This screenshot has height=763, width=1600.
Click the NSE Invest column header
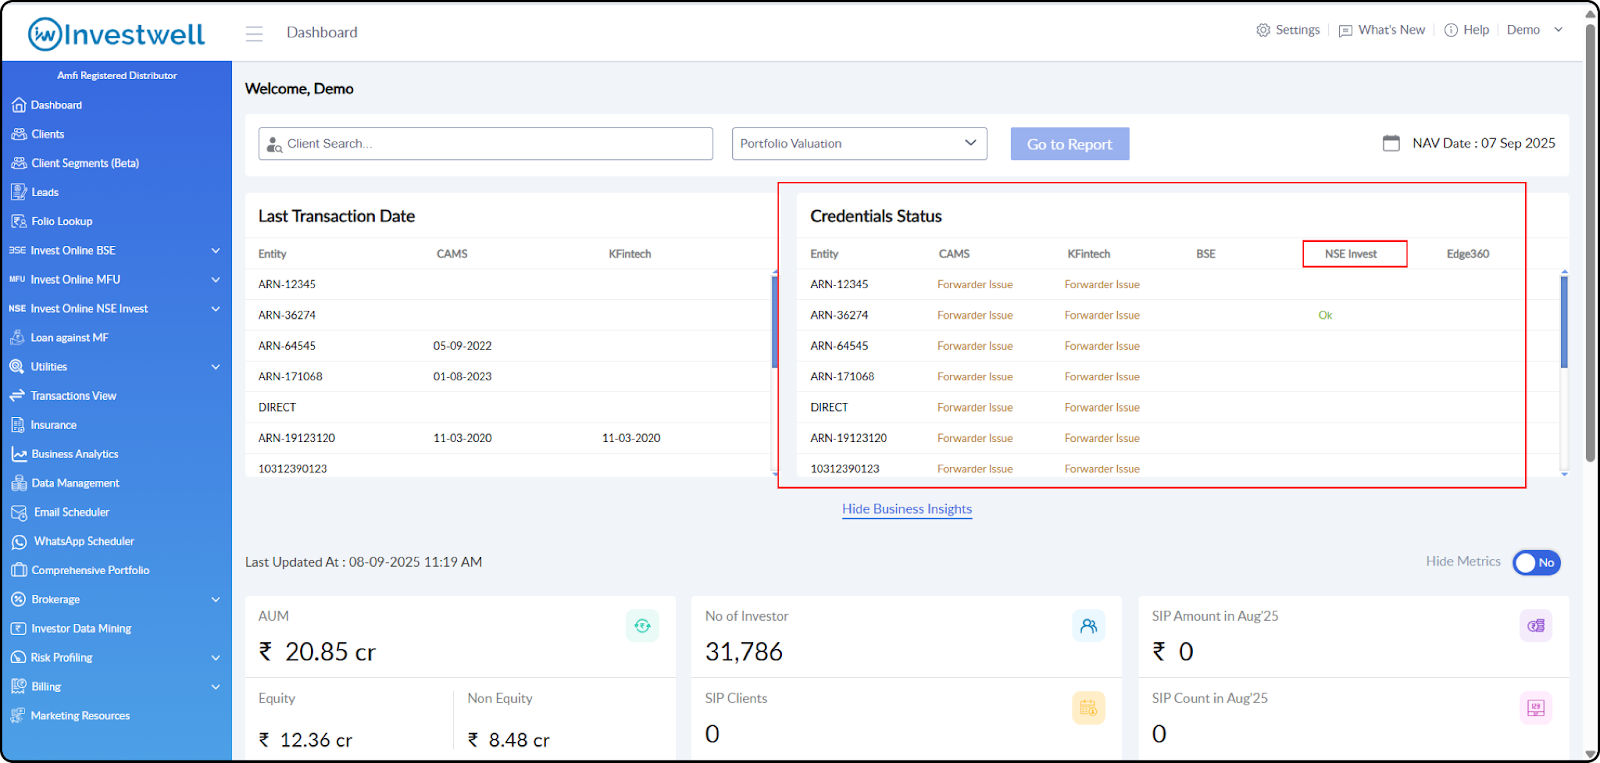click(1350, 254)
